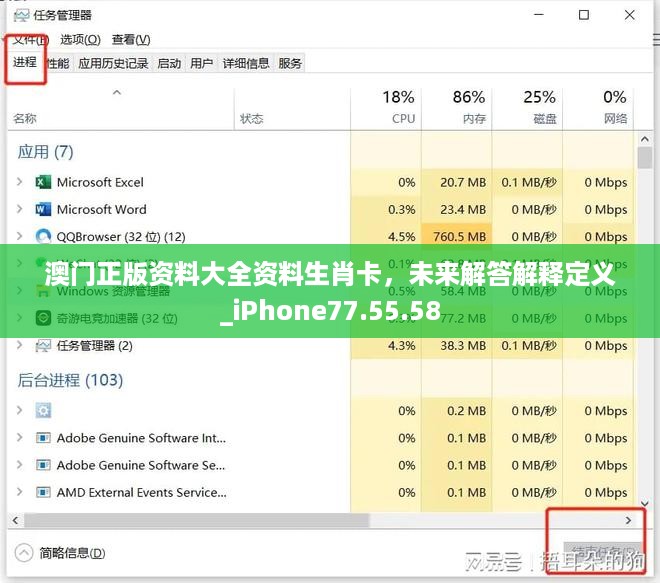660x583 pixels.
Task: Click the 23.4 MB memory value
Action: pos(463,209)
